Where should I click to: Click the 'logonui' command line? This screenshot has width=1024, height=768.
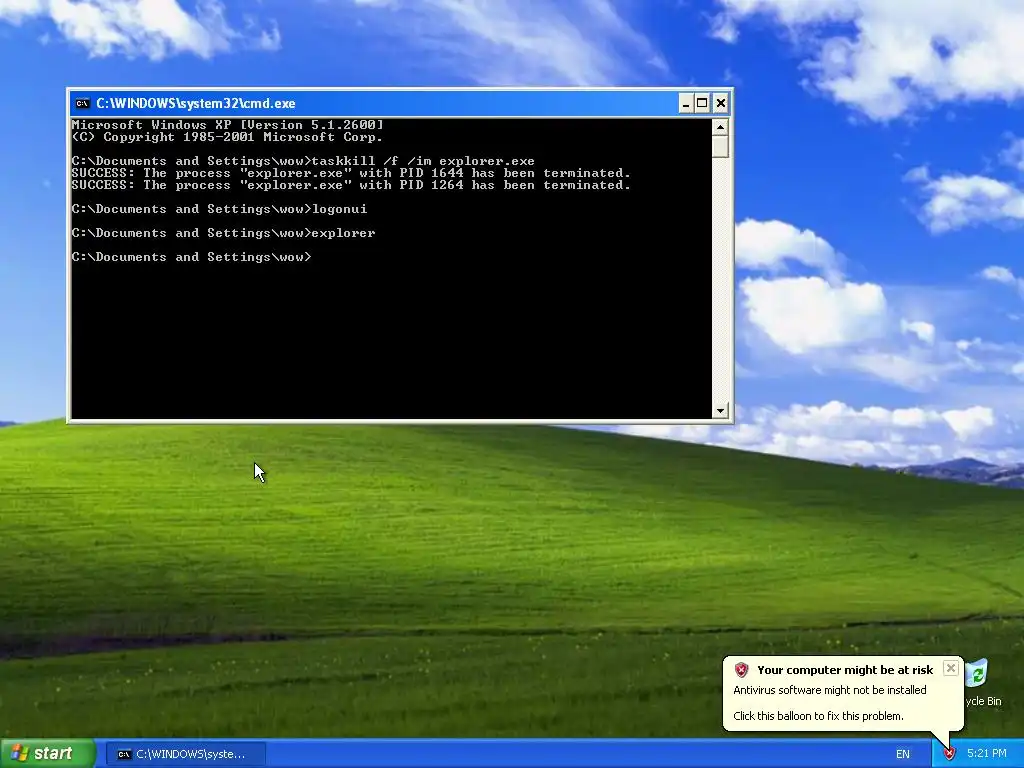coord(219,209)
